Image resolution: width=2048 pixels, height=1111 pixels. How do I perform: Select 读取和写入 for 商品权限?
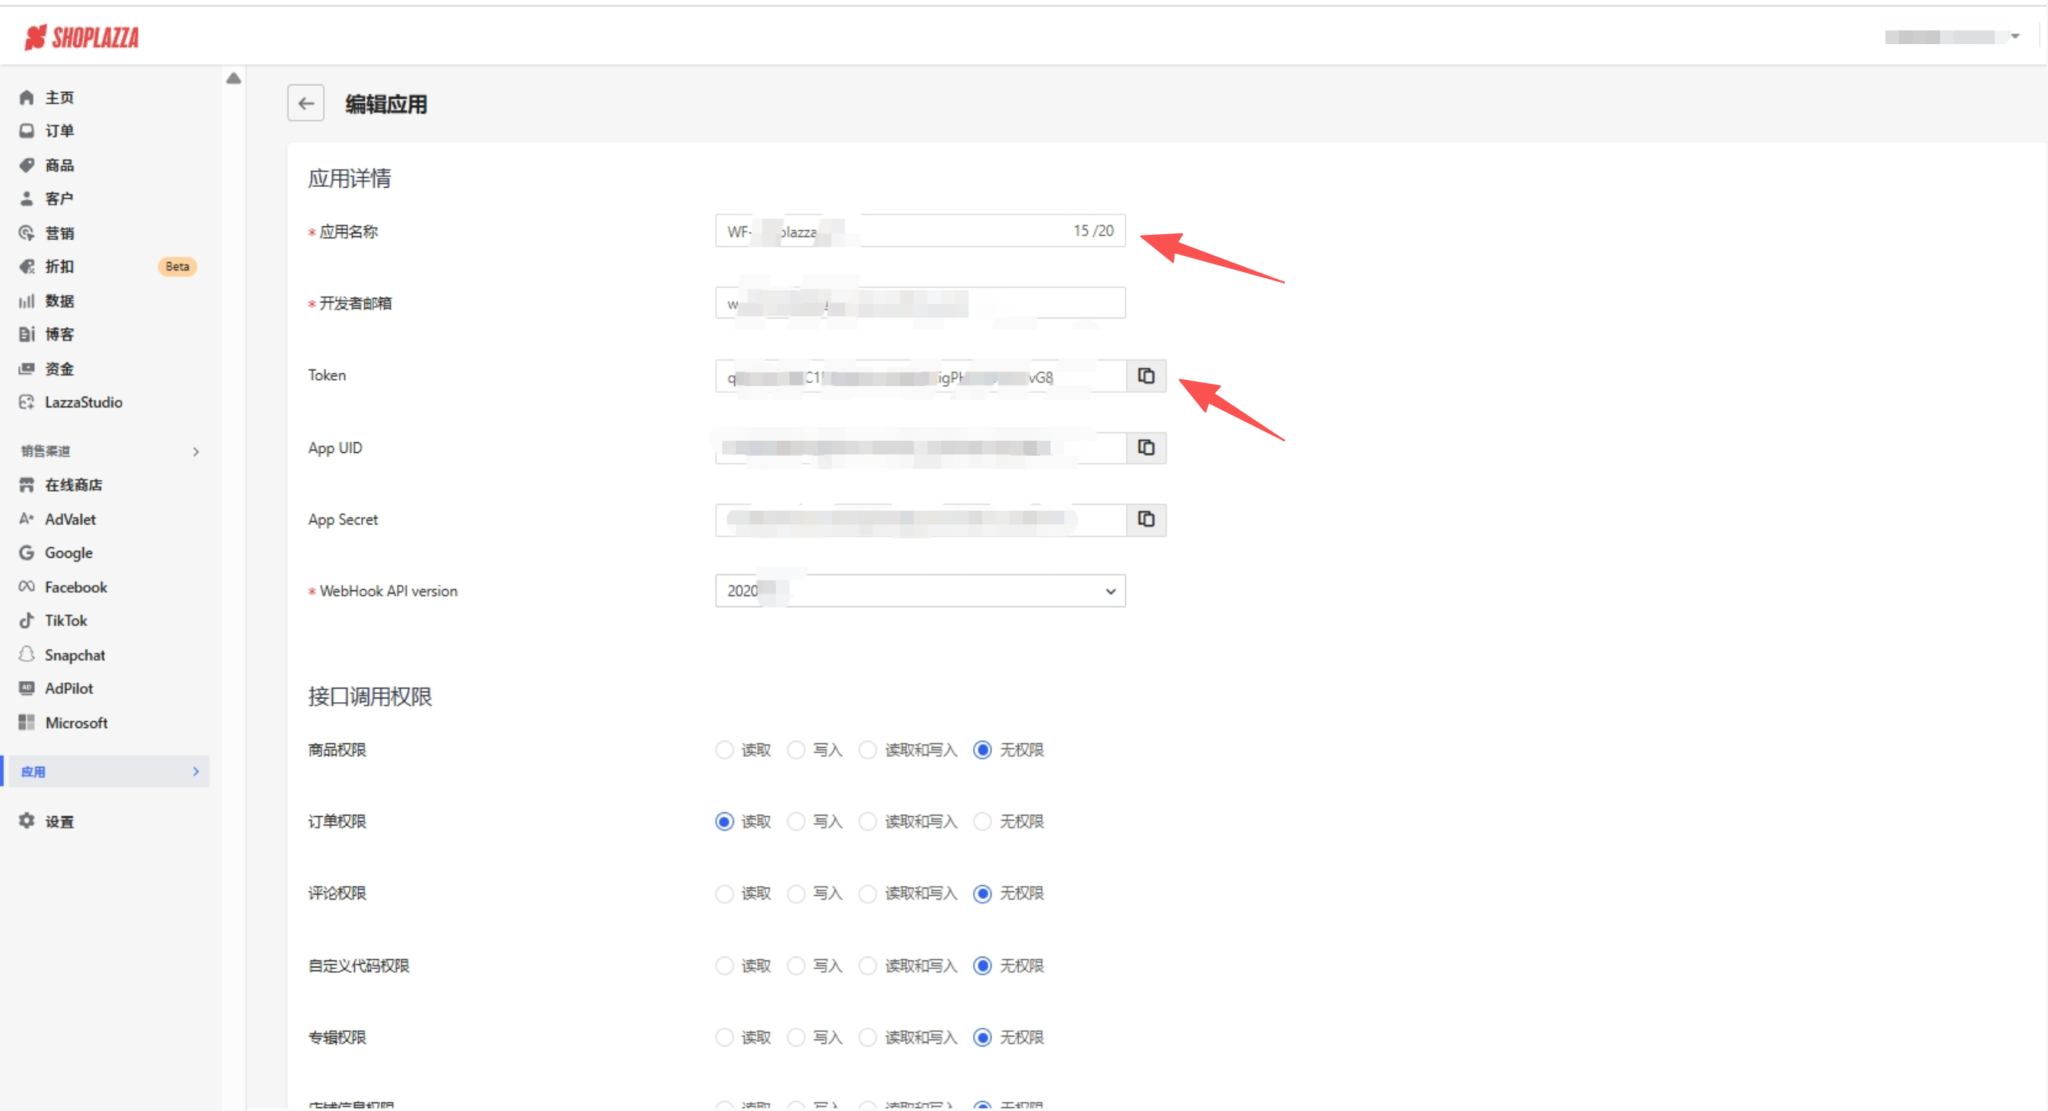click(x=868, y=750)
